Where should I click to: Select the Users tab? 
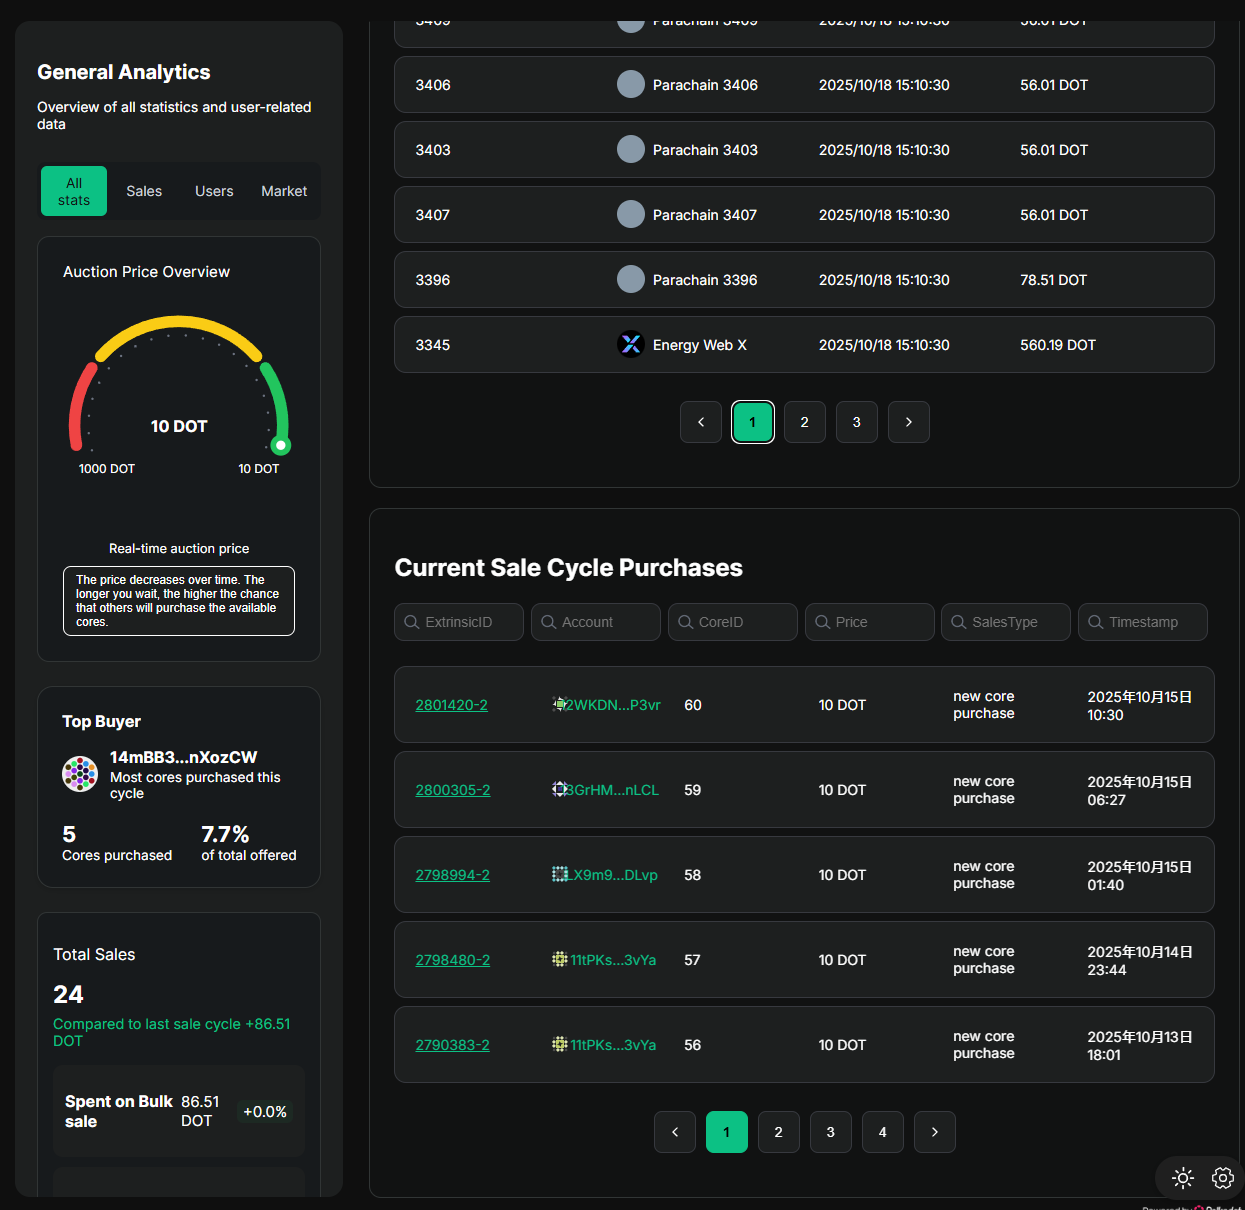(x=214, y=191)
